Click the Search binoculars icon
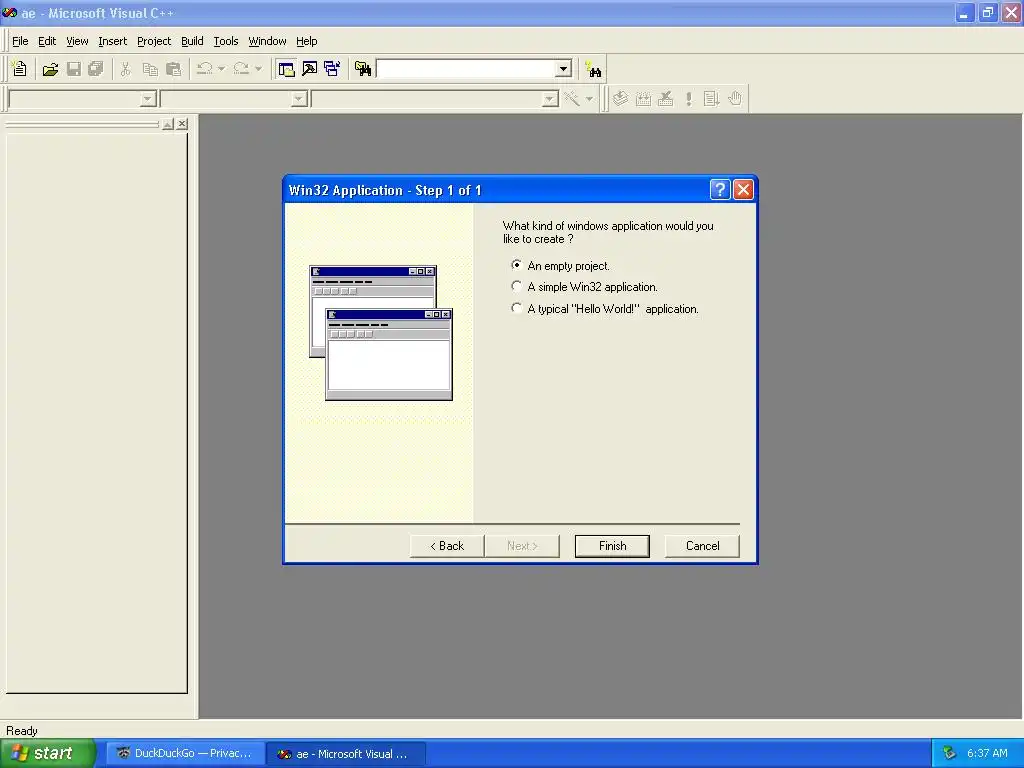This screenshot has height=768, width=1024. pyautogui.click(x=594, y=69)
